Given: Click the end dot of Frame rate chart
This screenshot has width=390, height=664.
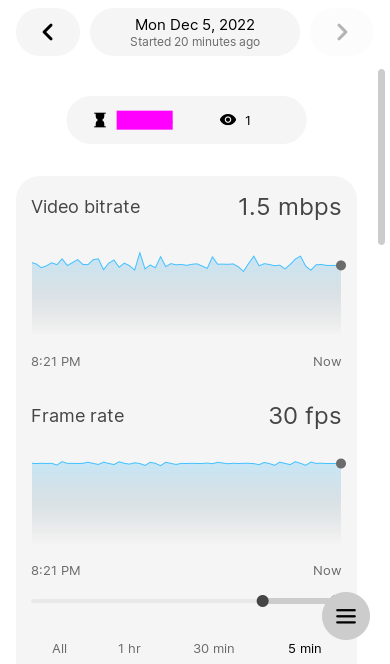Looking at the screenshot, I should point(341,464).
